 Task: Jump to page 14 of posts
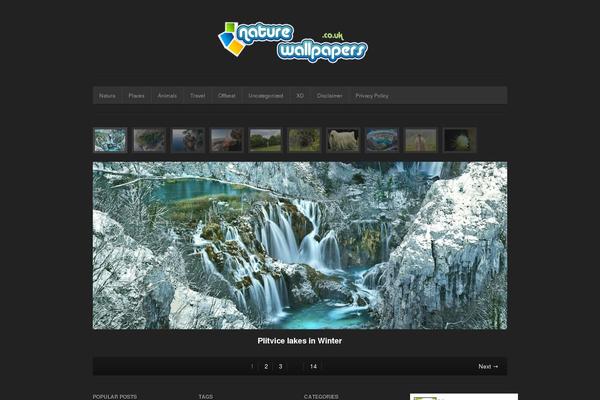click(313, 367)
